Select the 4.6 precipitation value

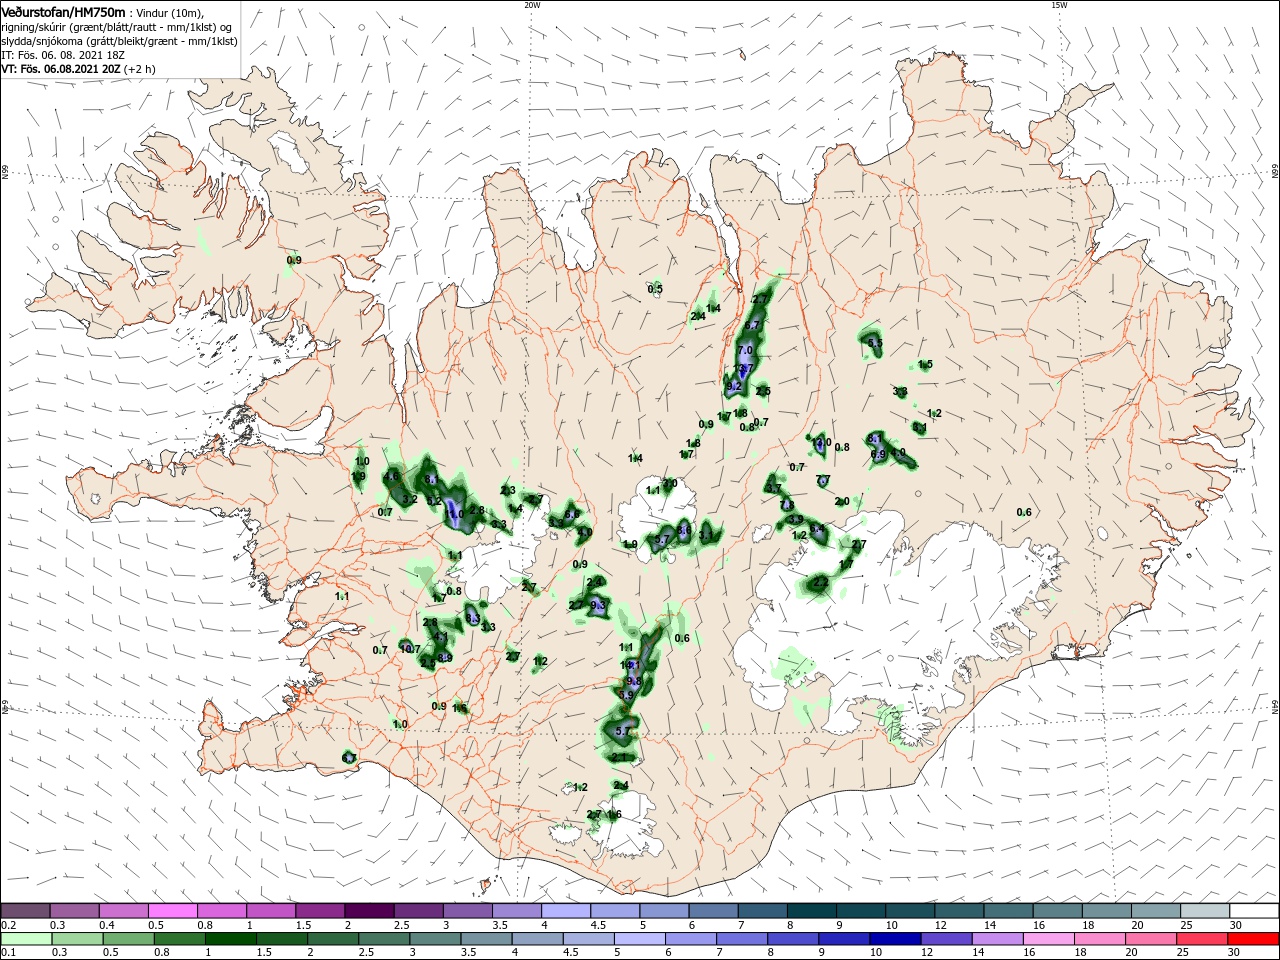click(x=391, y=477)
